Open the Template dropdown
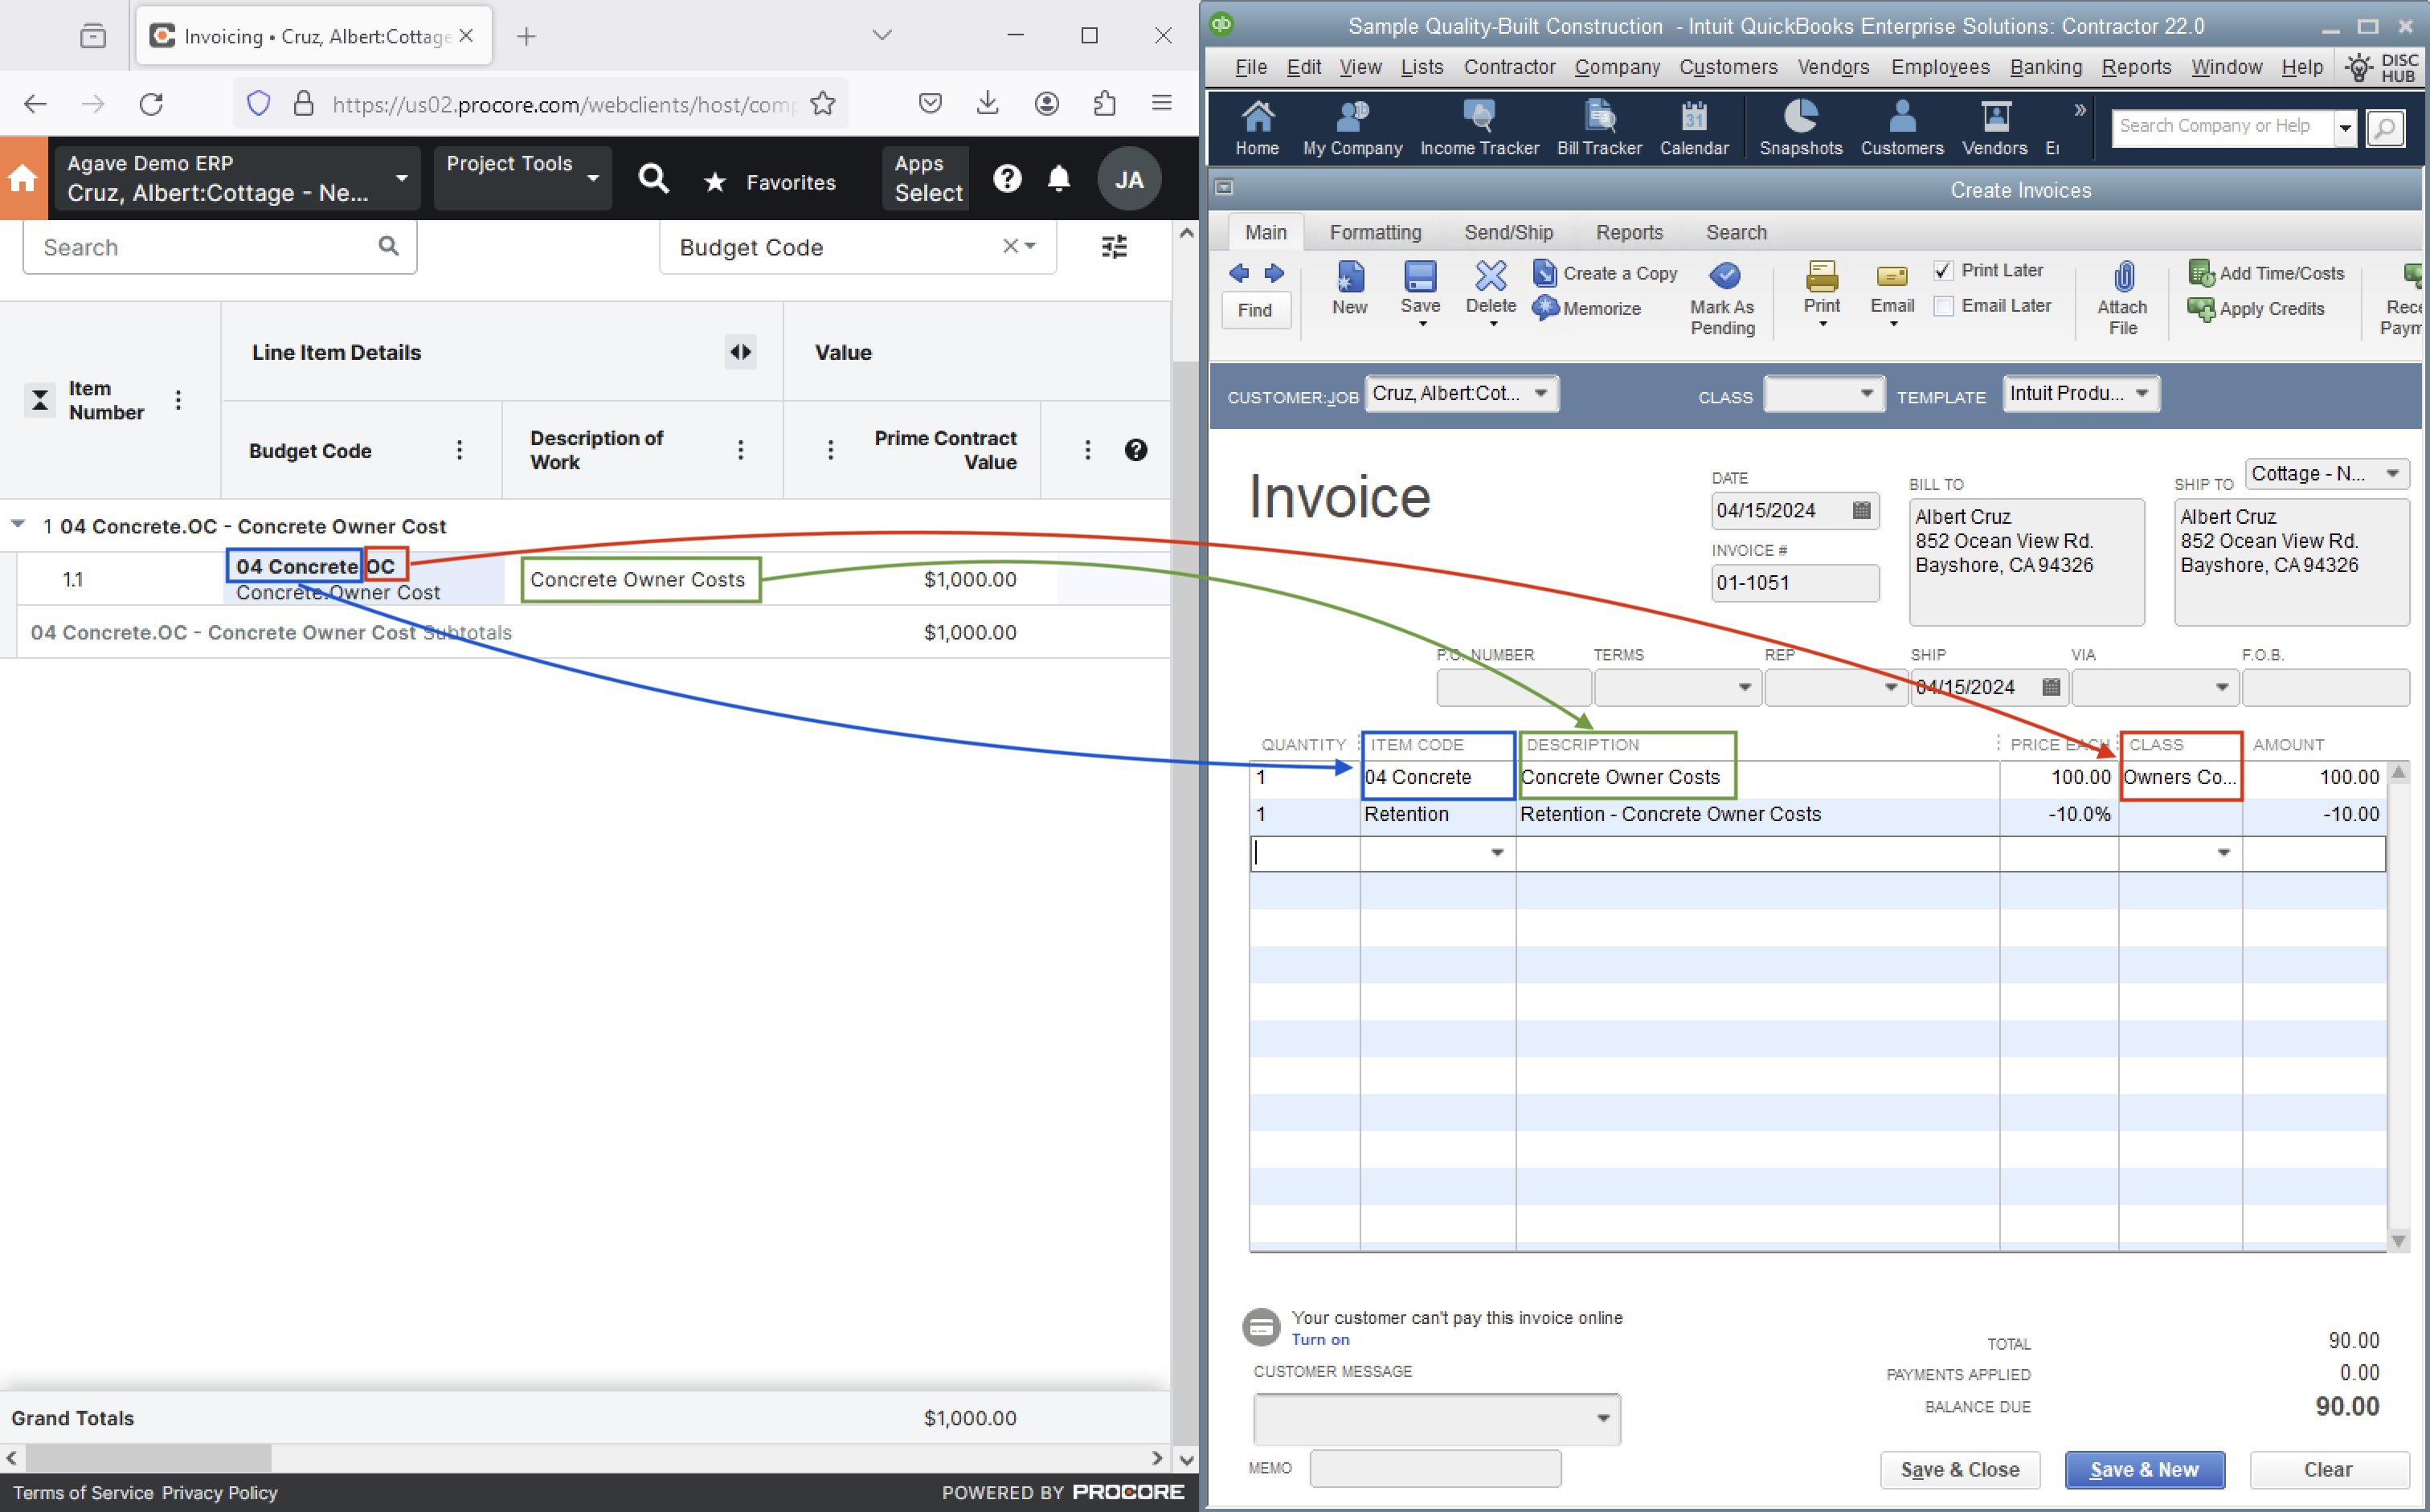Screen dimensions: 2430x1512 click(x=2142, y=393)
